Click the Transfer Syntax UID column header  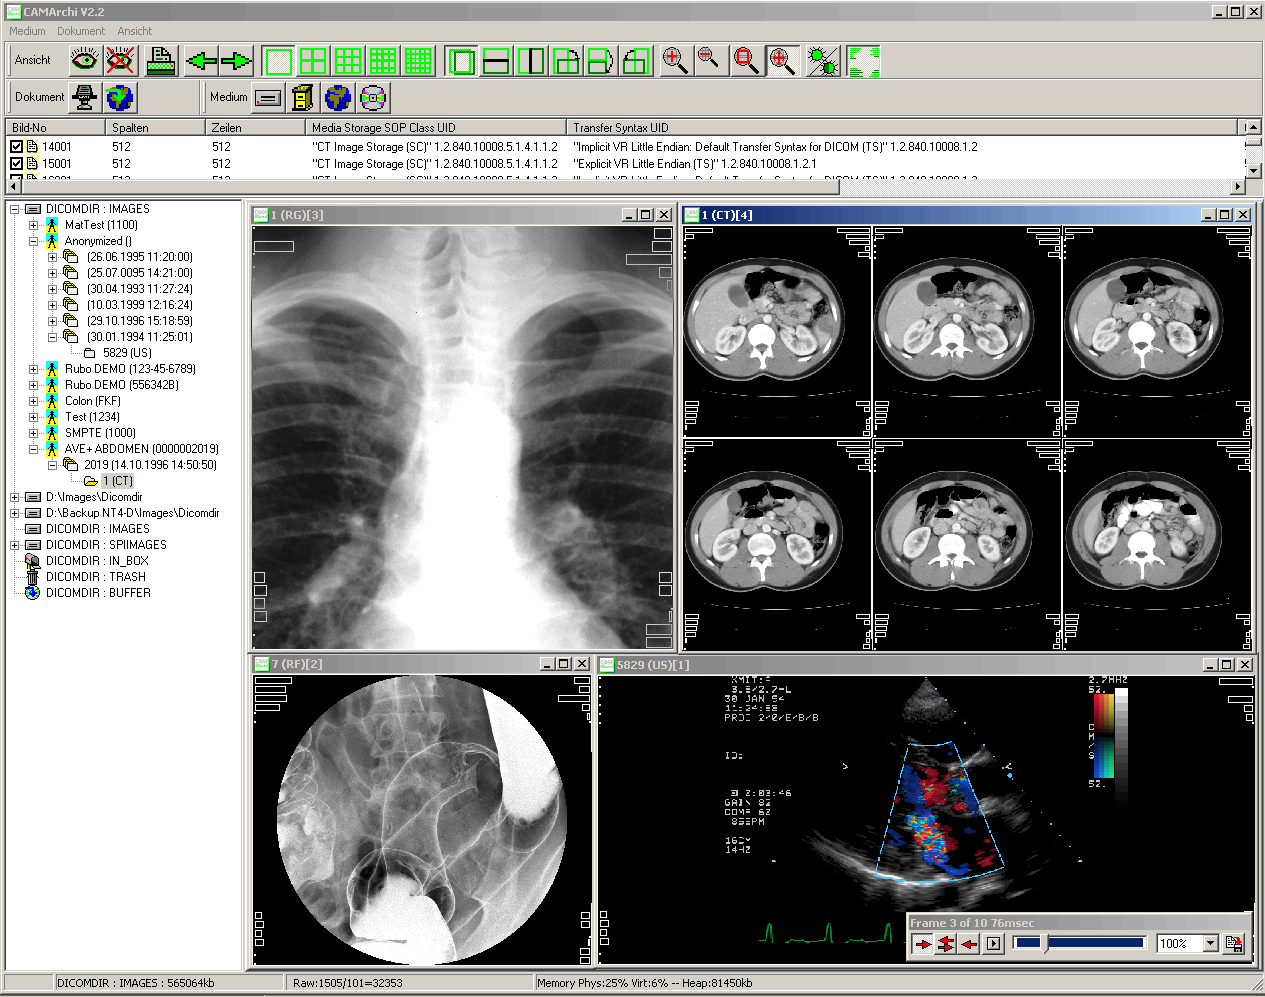[x=903, y=128]
